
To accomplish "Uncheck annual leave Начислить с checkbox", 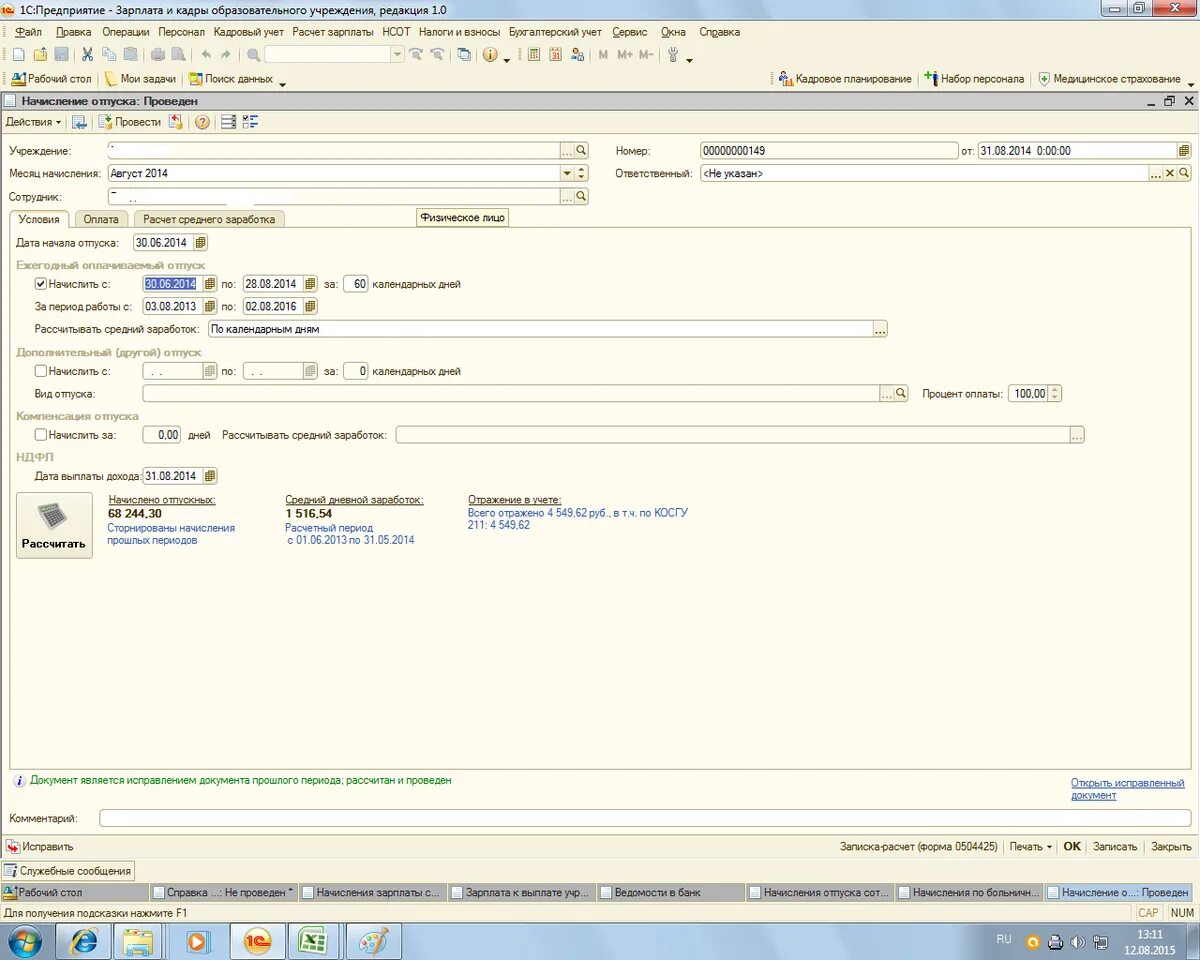I will point(41,284).
